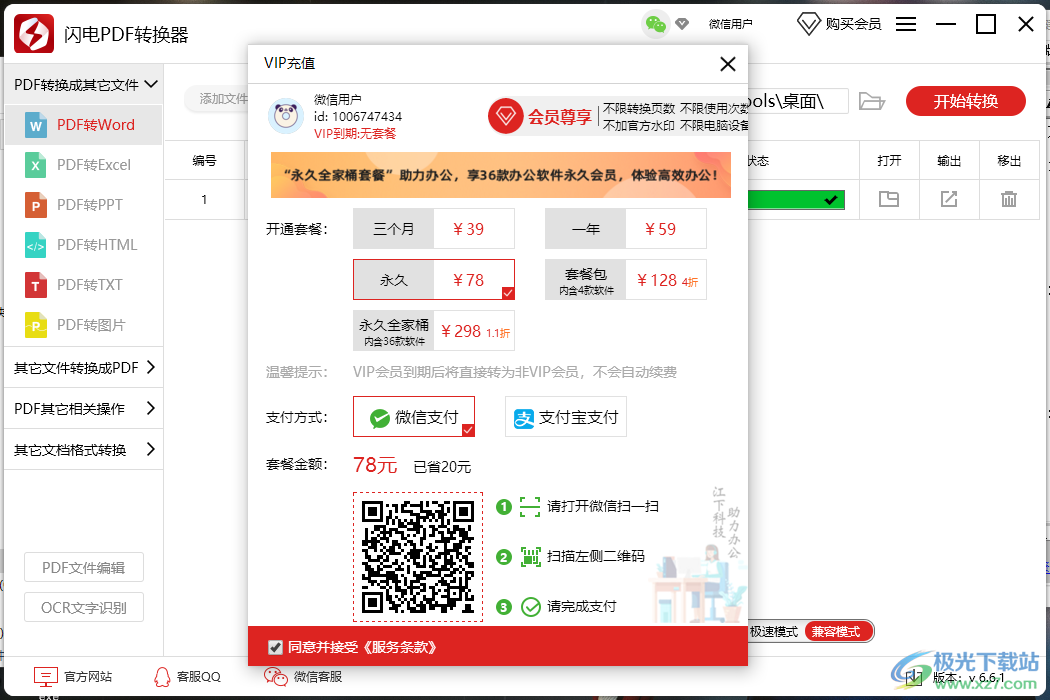Collapse the PDF转换成其它文件 section
Screen dimensions: 1050x700
(84, 84)
